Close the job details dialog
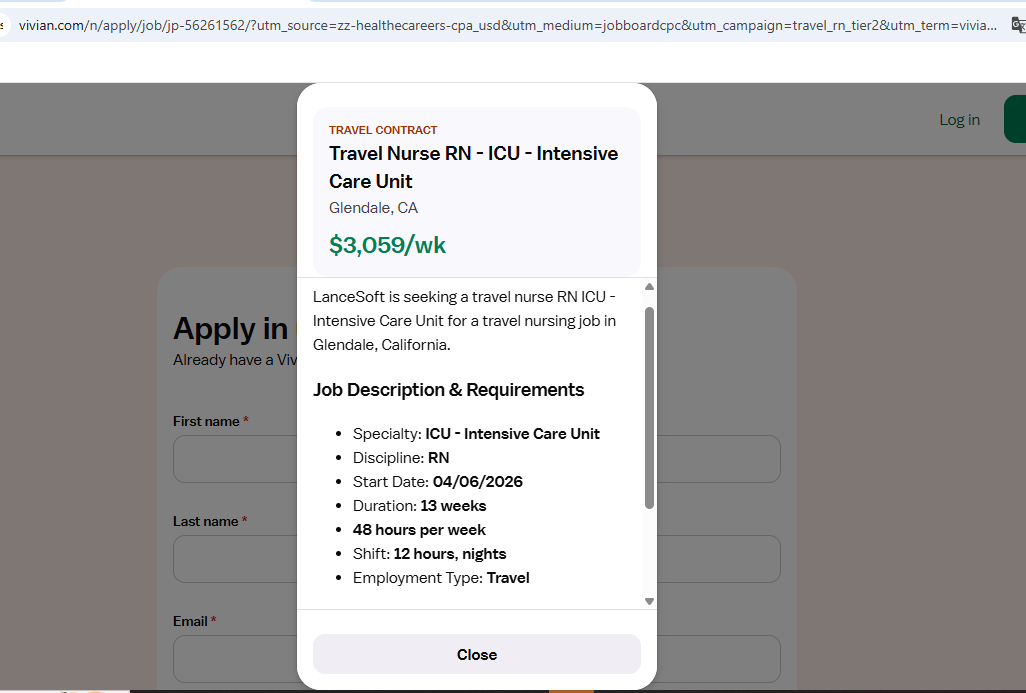This screenshot has height=693, width=1026. [x=476, y=654]
